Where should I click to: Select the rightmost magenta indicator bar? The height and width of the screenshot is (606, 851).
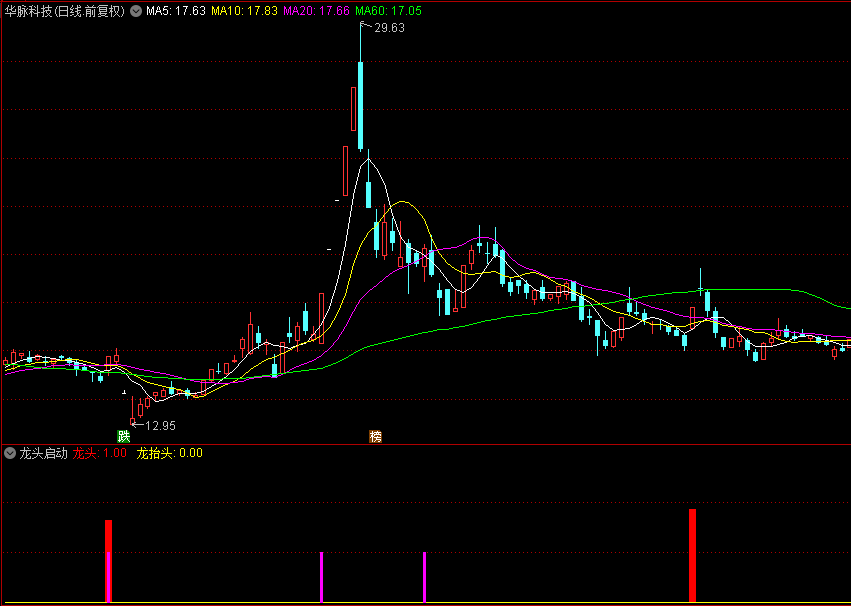coord(424,577)
